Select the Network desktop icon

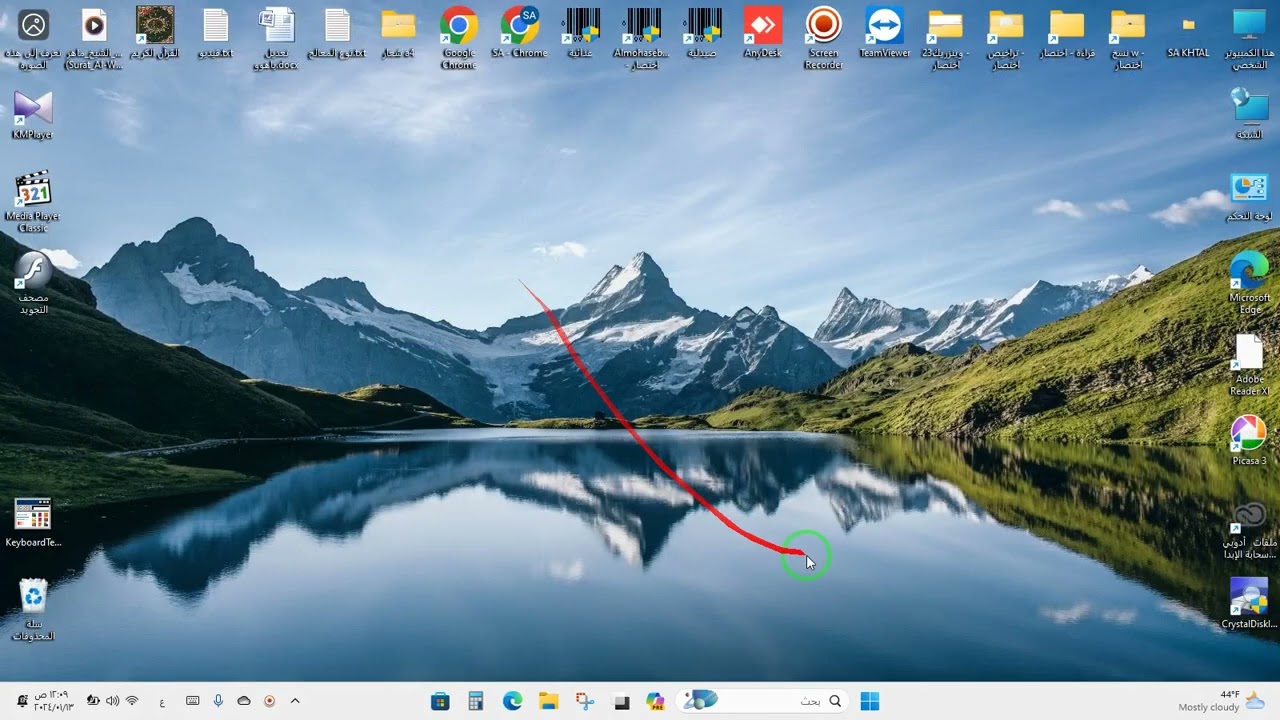click(1249, 115)
